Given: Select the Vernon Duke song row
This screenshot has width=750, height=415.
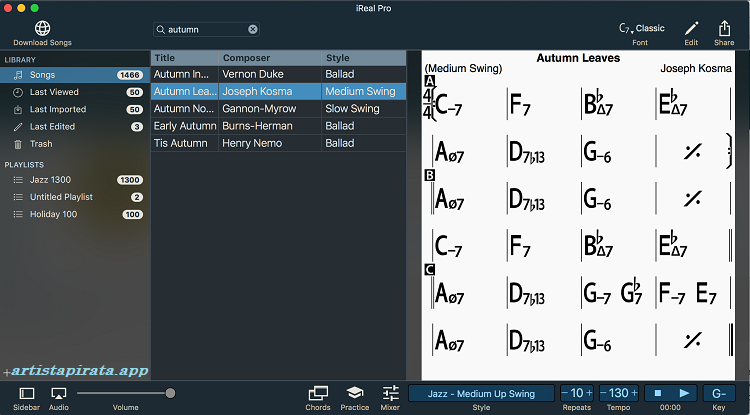Looking at the screenshot, I should [x=278, y=74].
